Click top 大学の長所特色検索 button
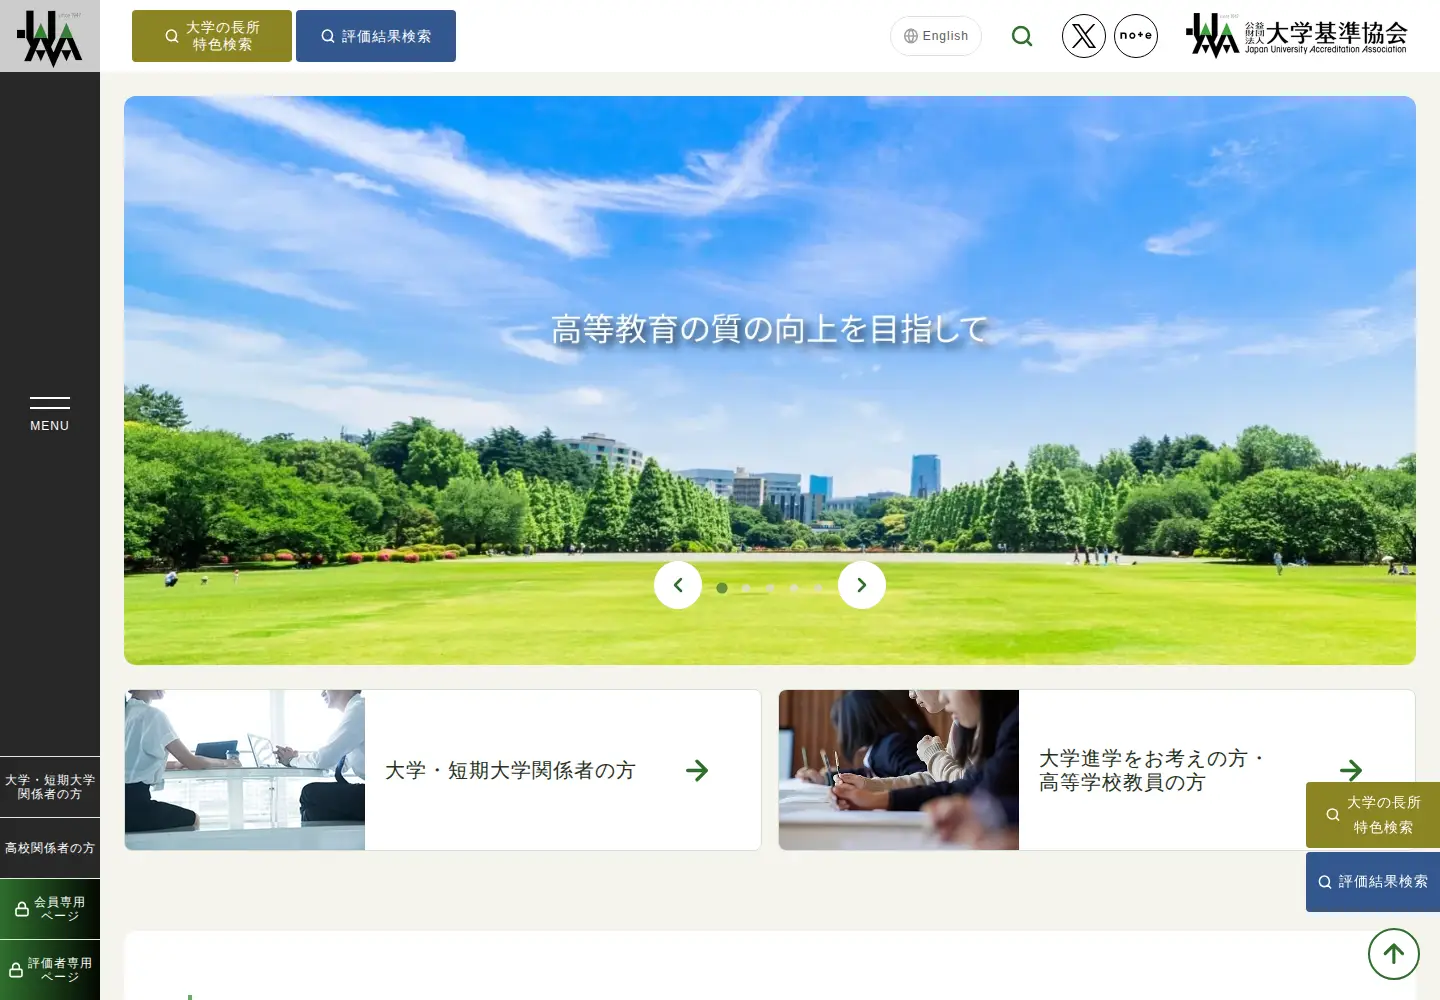Viewport: 1440px width, 1000px height. (x=212, y=36)
